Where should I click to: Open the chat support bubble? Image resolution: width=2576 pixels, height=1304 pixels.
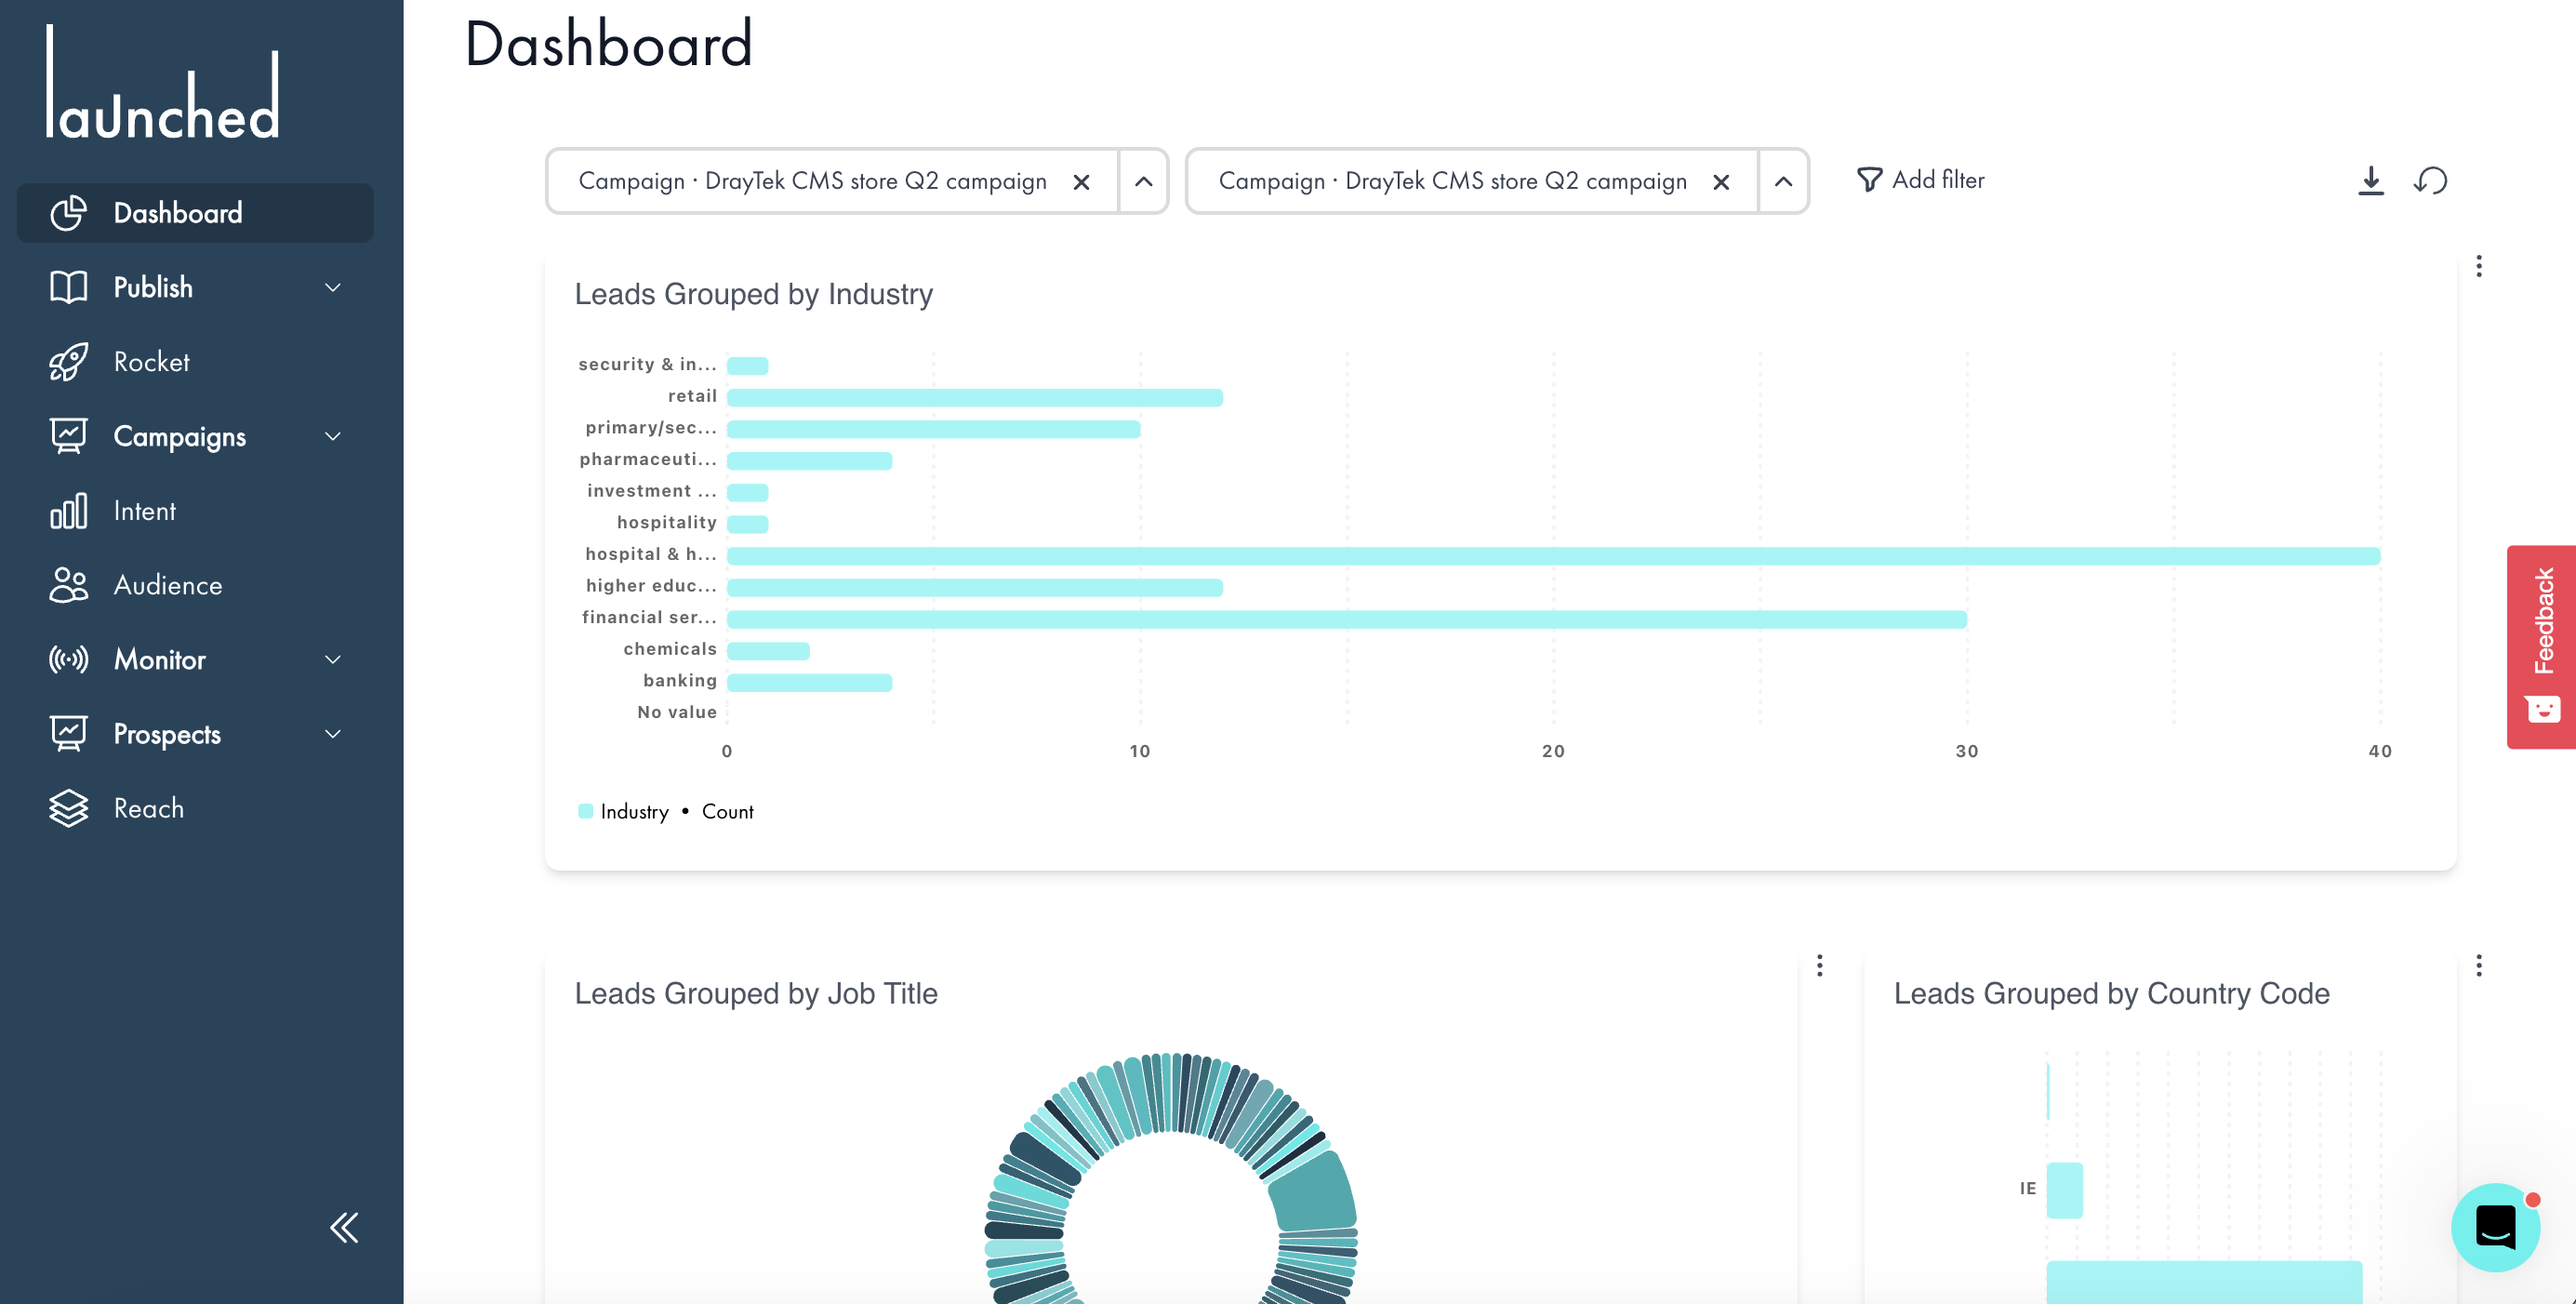pos(2494,1227)
